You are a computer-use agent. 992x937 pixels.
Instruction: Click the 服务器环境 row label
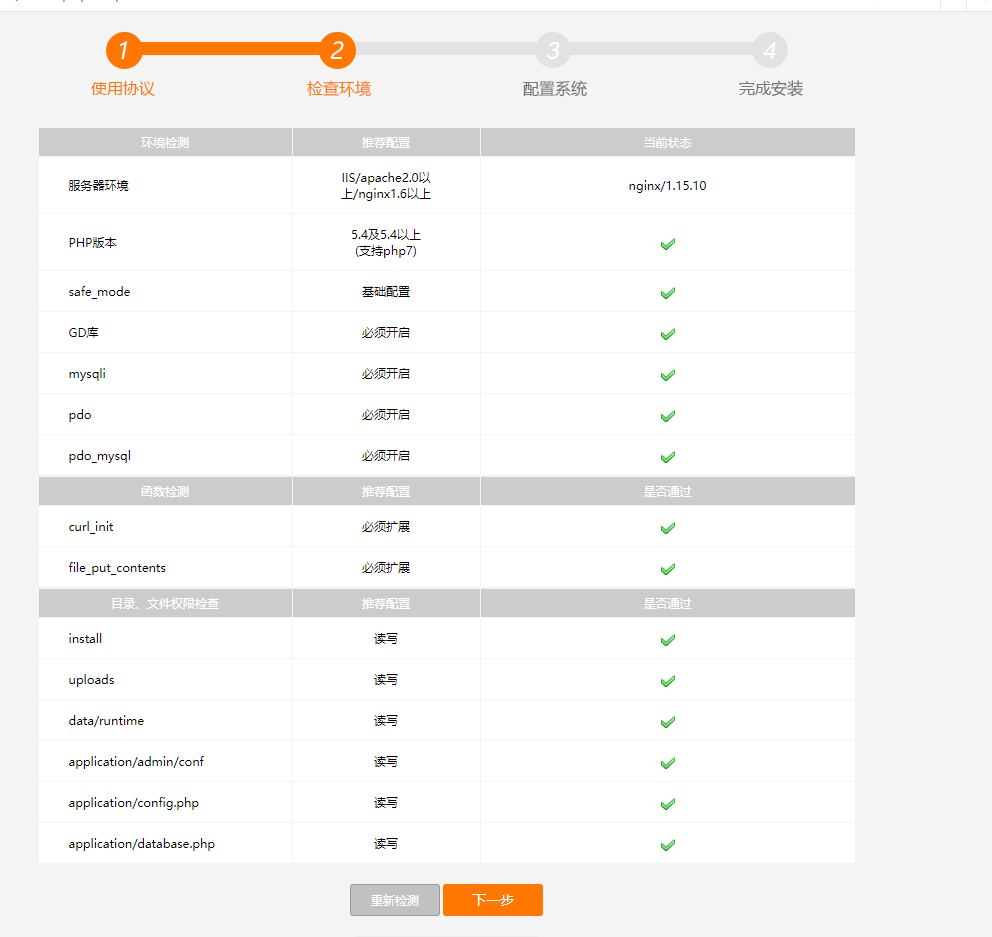coord(99,185)
